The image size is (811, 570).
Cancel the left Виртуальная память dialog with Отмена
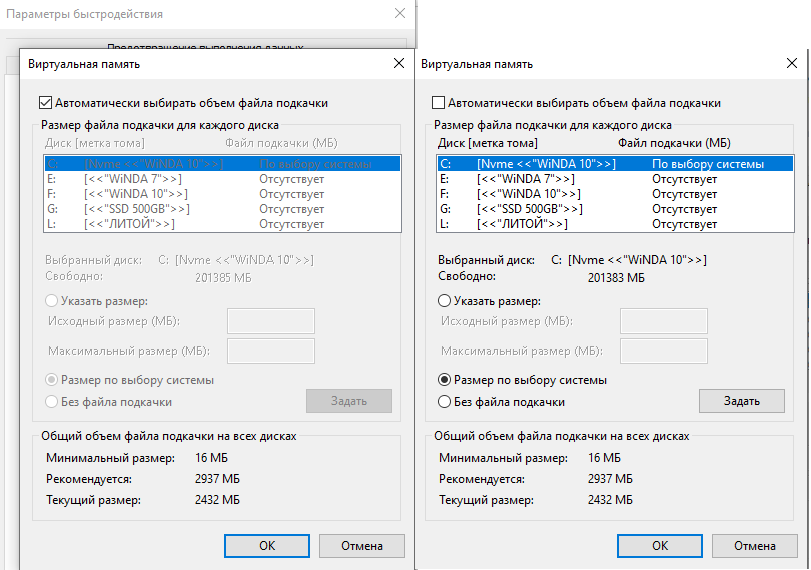coord(362,546)
